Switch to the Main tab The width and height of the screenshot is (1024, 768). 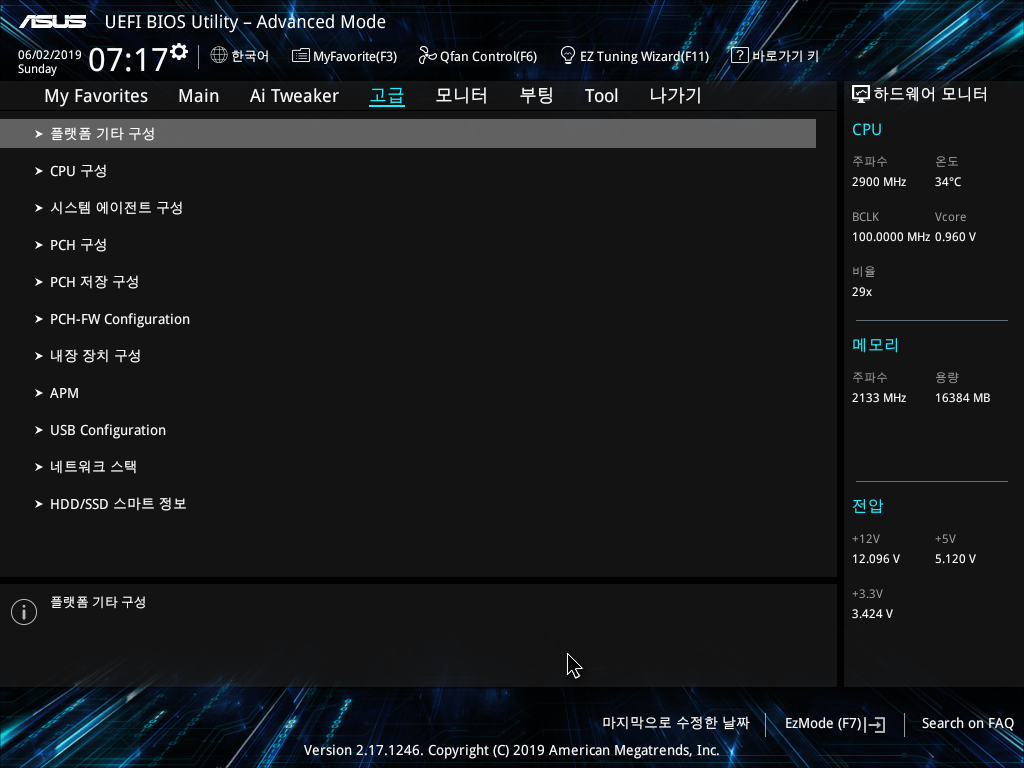coord(199,96)
